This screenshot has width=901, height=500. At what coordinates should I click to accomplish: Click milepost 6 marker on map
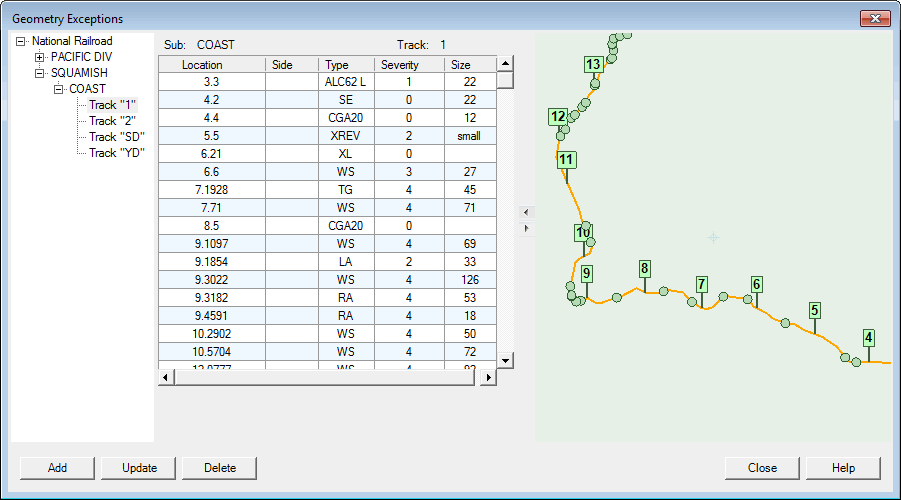tap(757, 284)
